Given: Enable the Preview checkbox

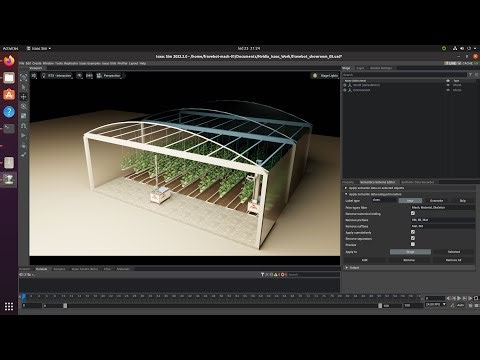Looking at the screenshot, I should [413, 244].
